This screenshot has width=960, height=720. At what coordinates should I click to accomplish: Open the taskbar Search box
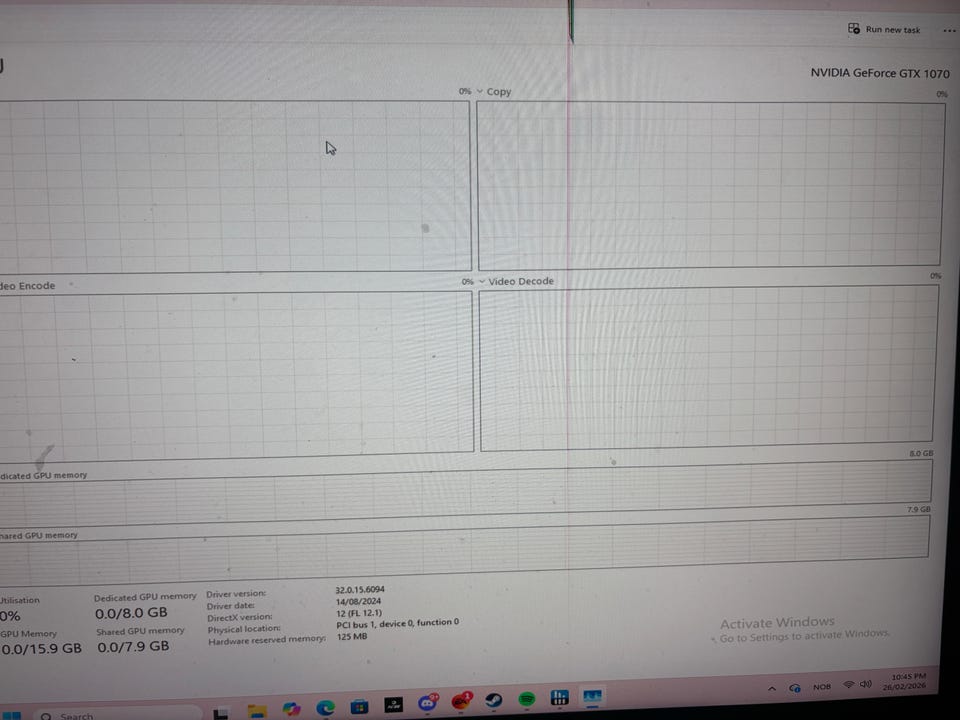pos(116,714)
